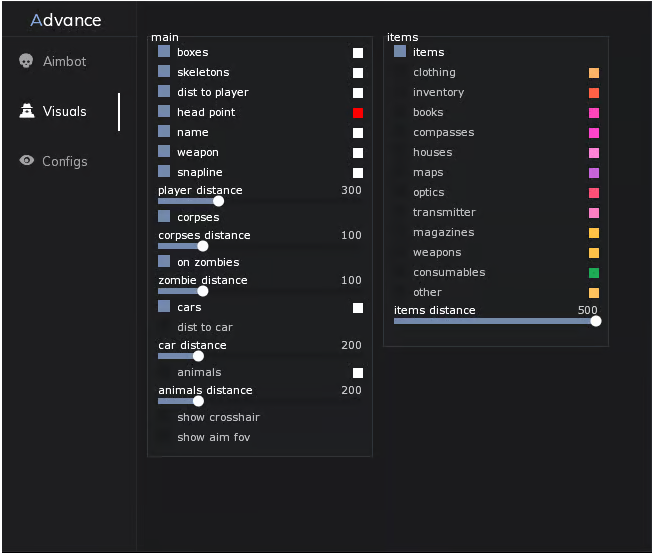Click the skull icon beside Aimbot
Image resolution: width=654 pixels, height=555 pixels.
click(26, 61)
